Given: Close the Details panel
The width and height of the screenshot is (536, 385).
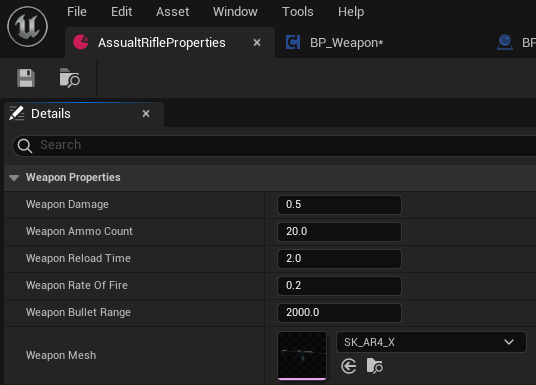Looking at the screenshot, I should click(x=146, y=114).
